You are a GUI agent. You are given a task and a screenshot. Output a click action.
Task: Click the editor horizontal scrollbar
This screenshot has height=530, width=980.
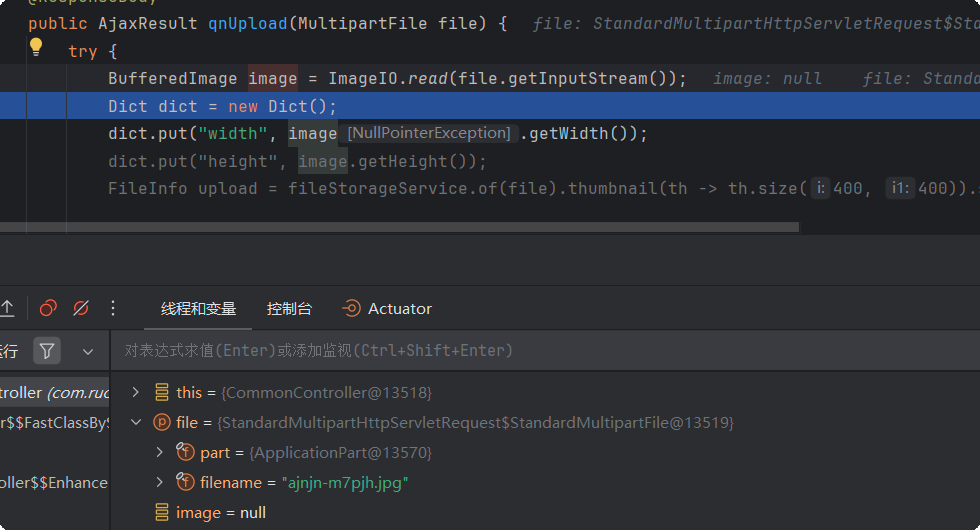click(400, 227)
